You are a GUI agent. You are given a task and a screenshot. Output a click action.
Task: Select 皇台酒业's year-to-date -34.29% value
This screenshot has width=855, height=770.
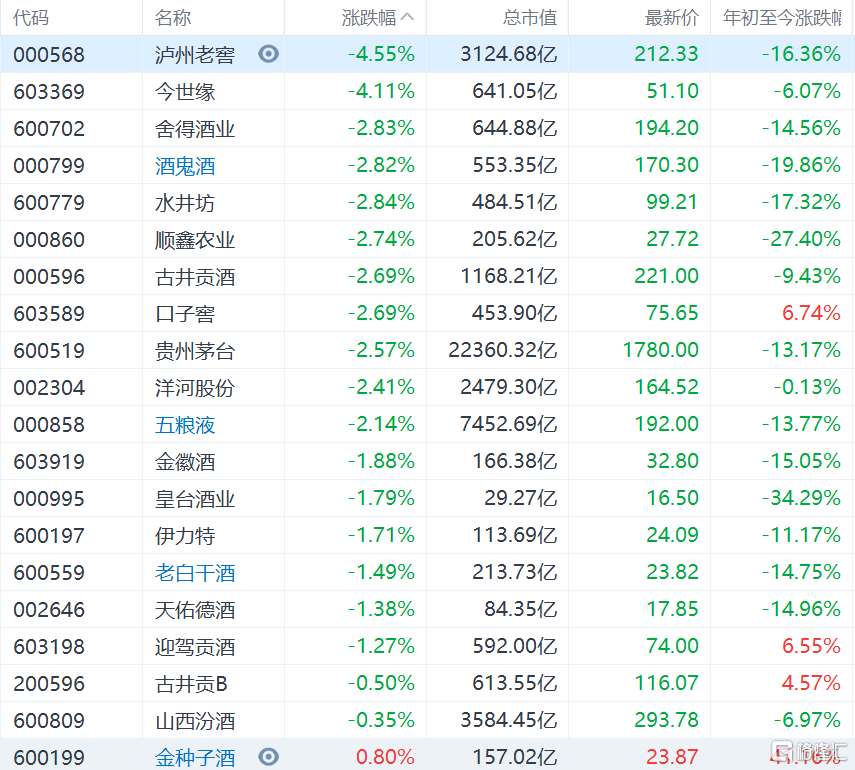tap(802, 498)
